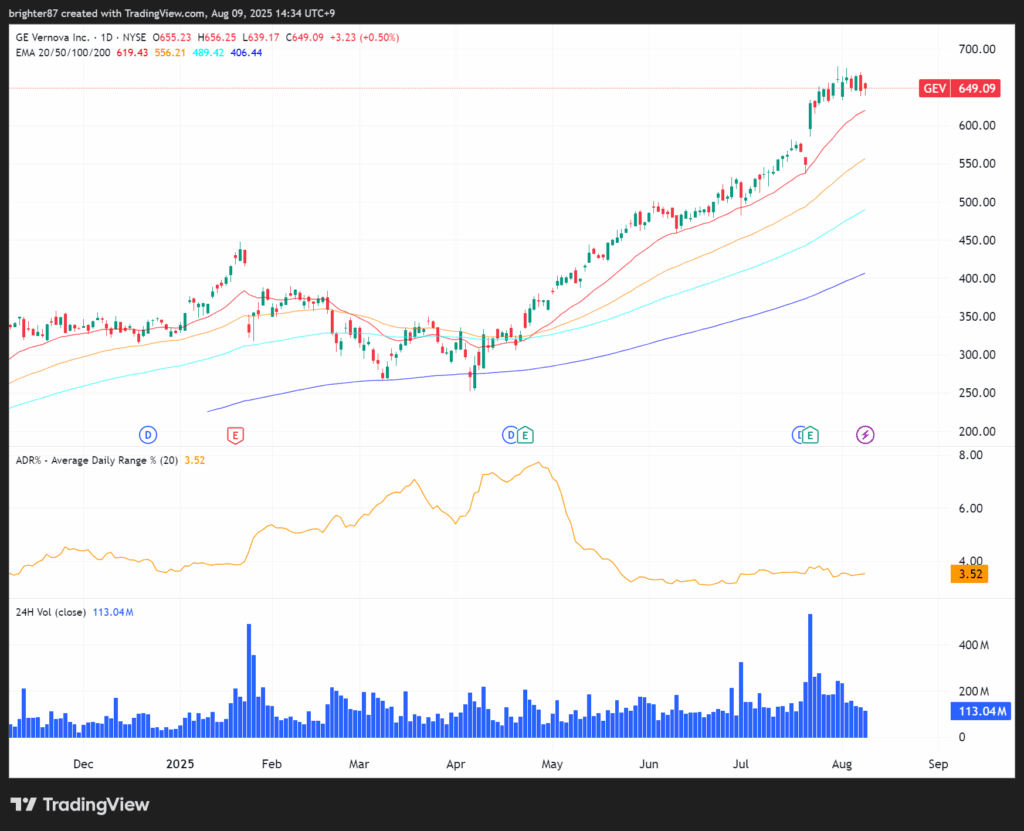Click the purple lightning event marker in August
The image size is (1024, 831).
pyautogui.click(x=865, y=434)
